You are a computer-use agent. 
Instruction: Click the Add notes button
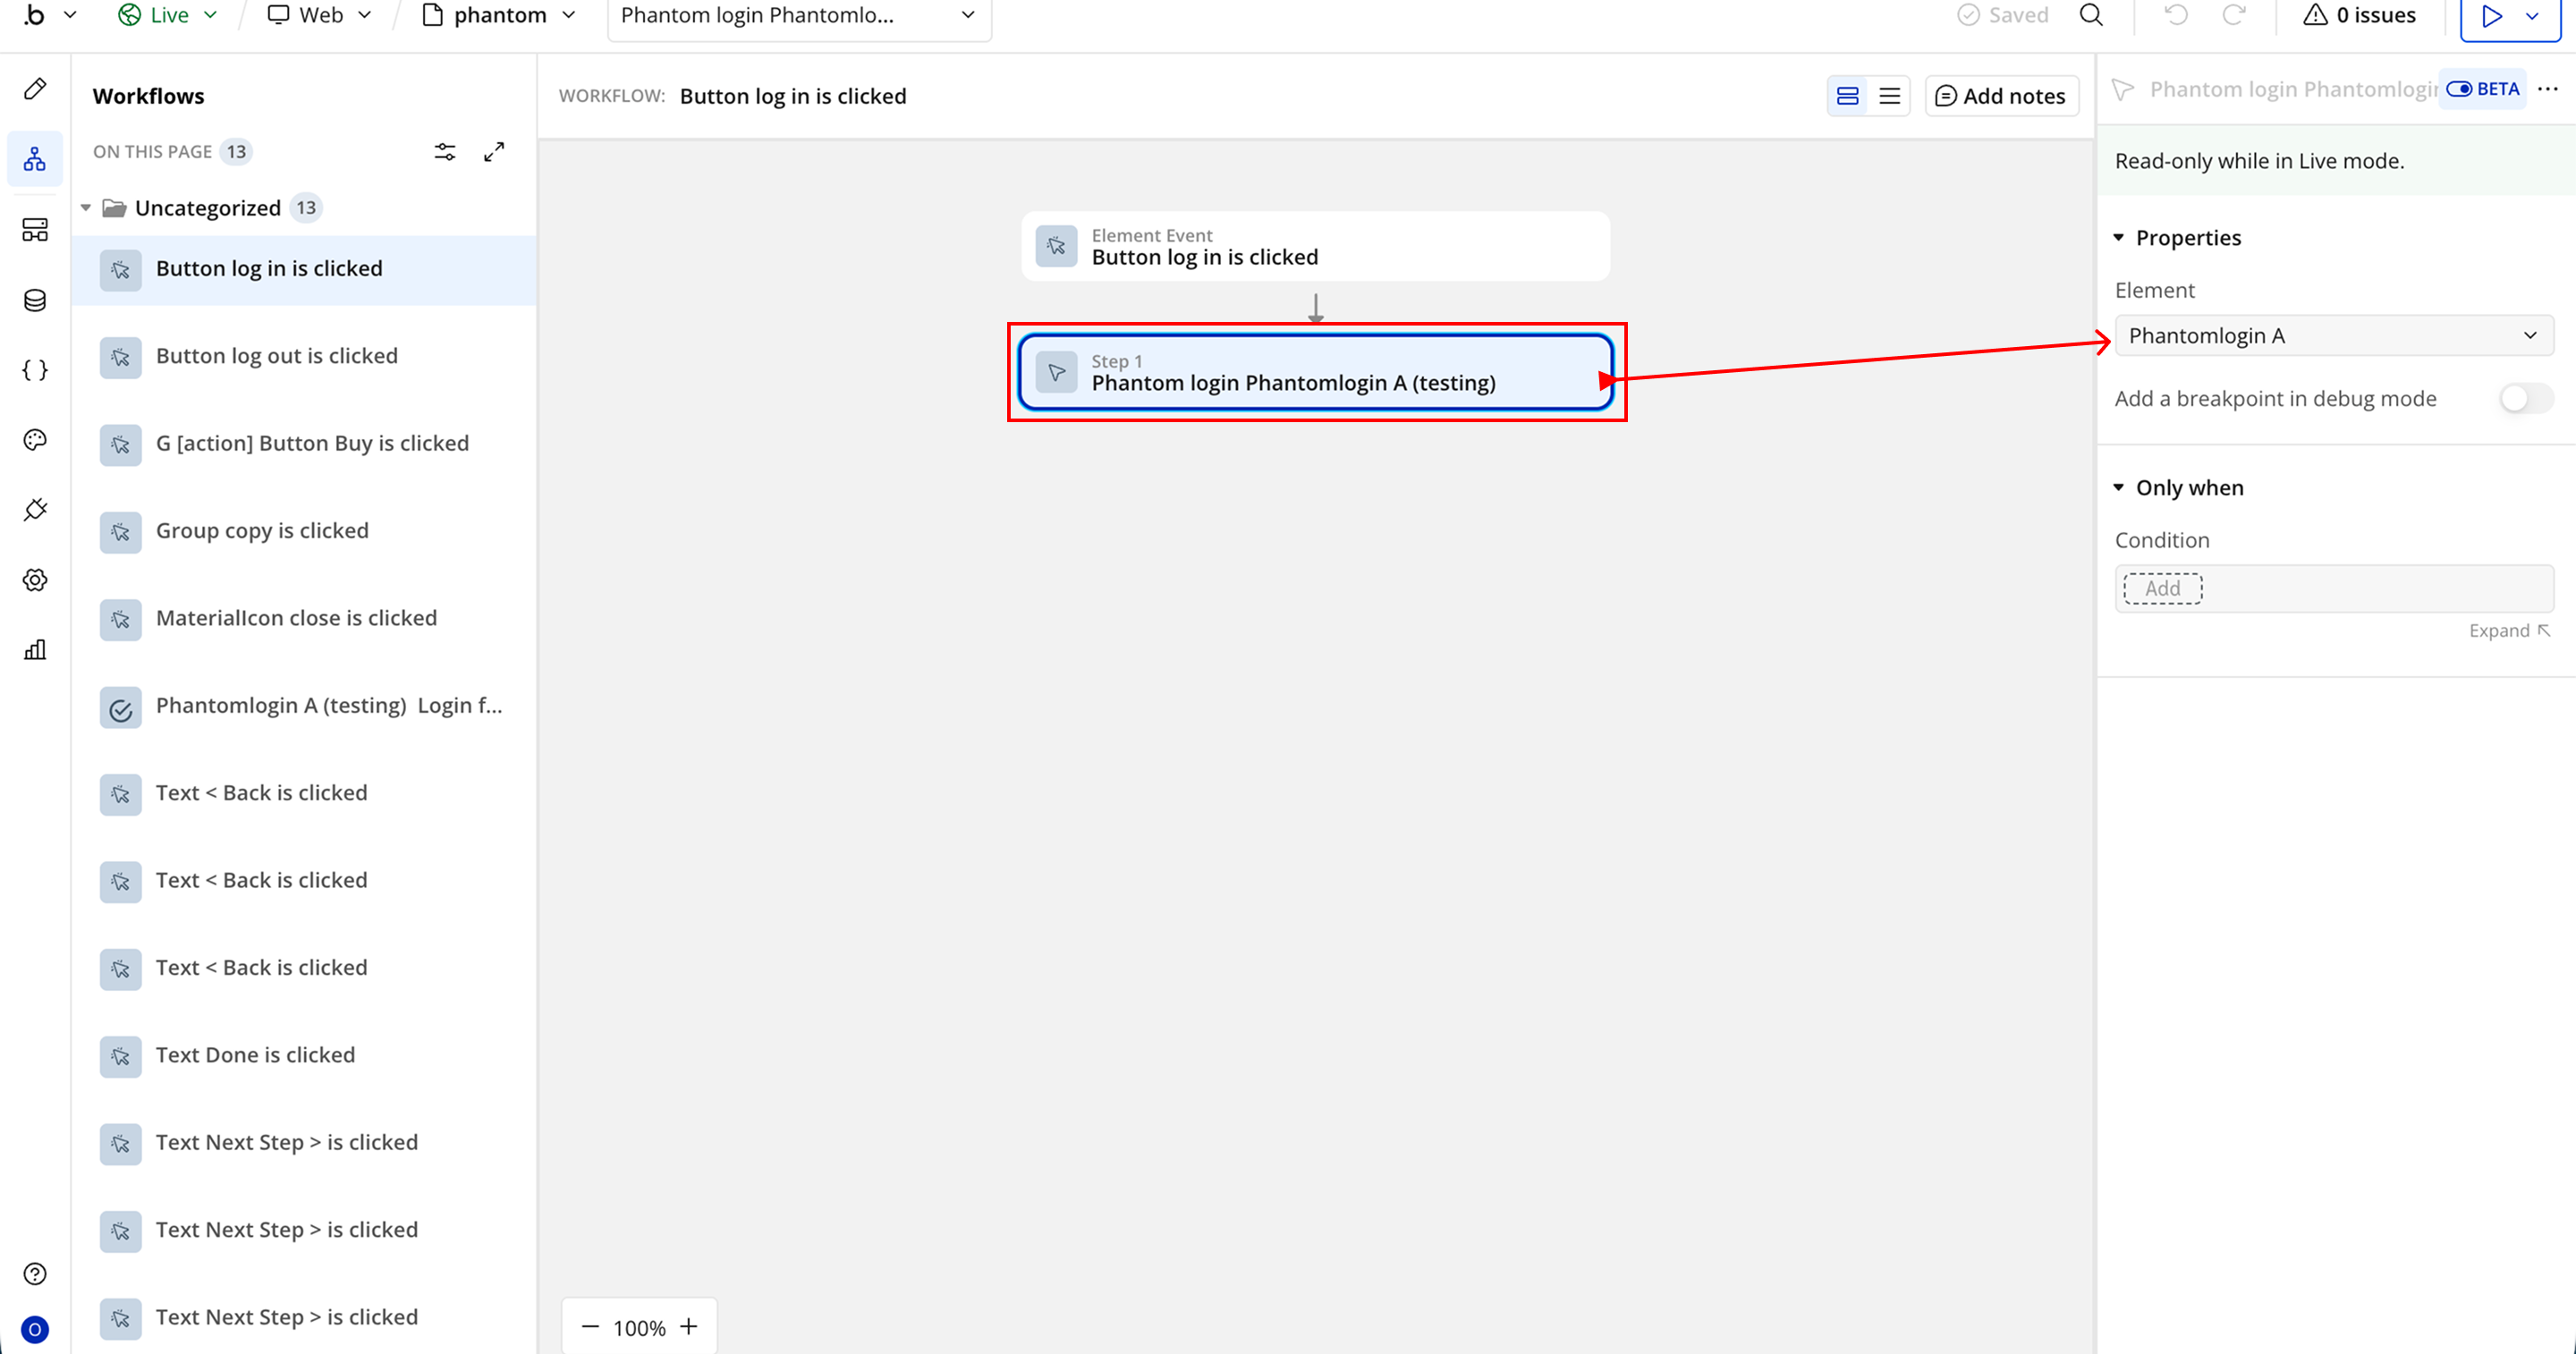[2001, 96]
